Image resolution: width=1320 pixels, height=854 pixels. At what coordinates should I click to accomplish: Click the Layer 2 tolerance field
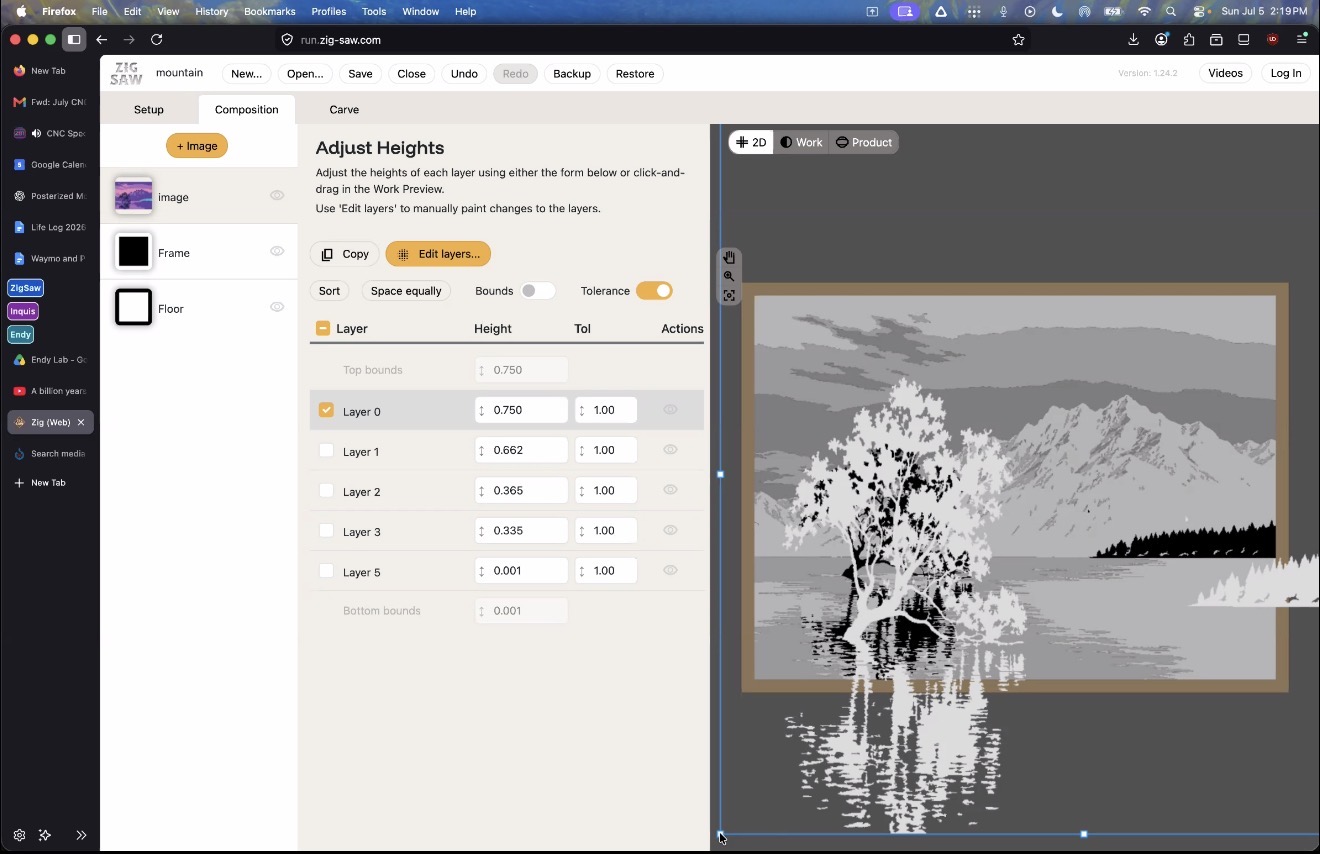(x=606, y=491)
